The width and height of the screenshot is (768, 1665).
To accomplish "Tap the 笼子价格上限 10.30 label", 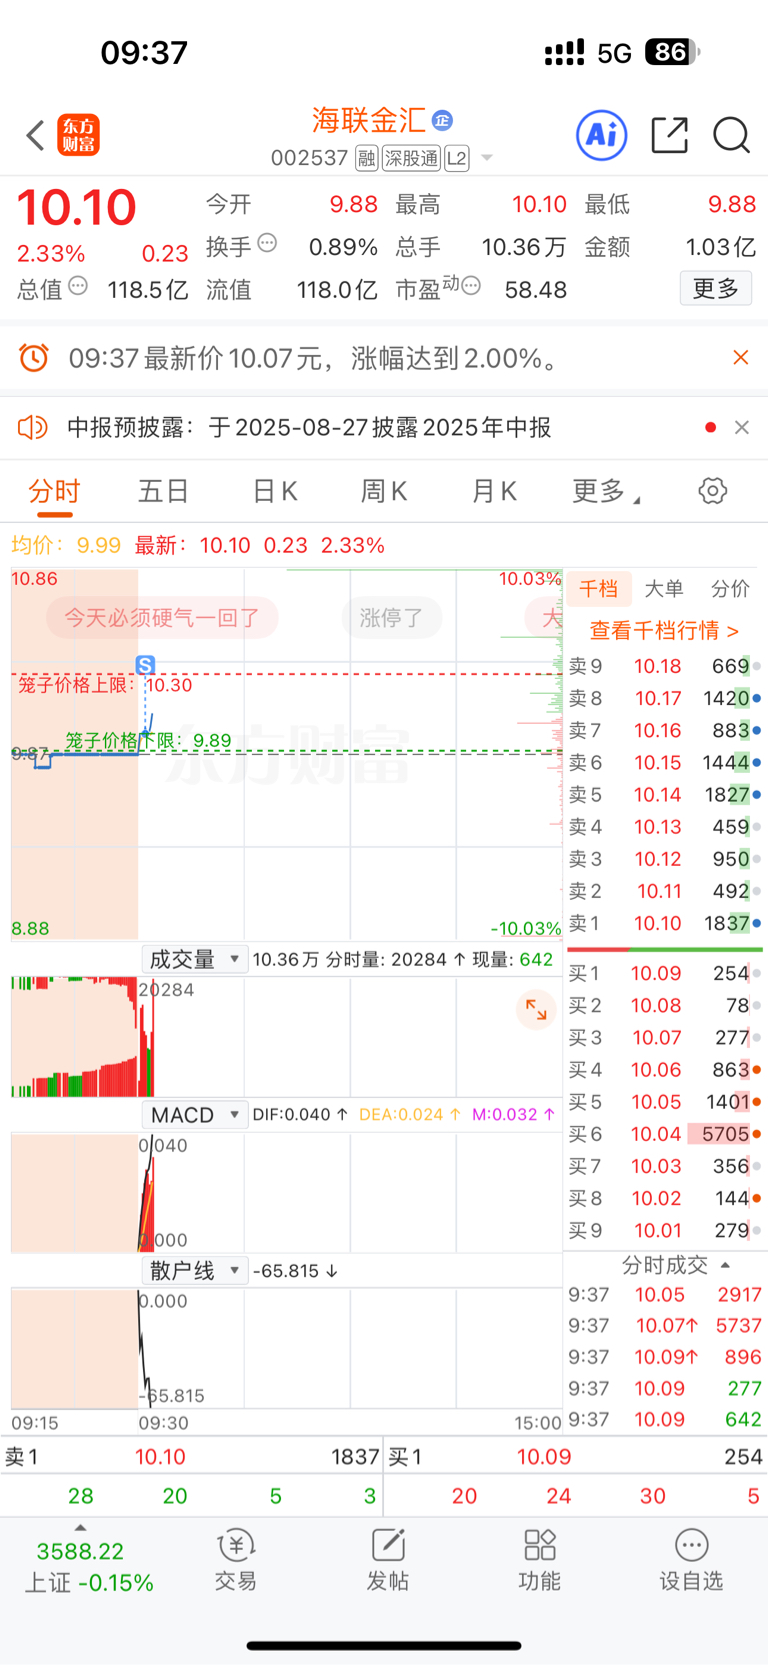I will point(105,685).
